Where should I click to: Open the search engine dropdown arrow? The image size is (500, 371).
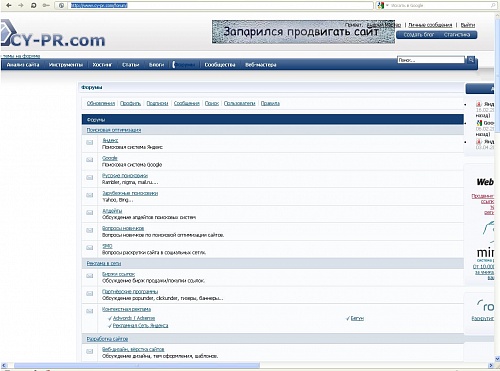387,5
